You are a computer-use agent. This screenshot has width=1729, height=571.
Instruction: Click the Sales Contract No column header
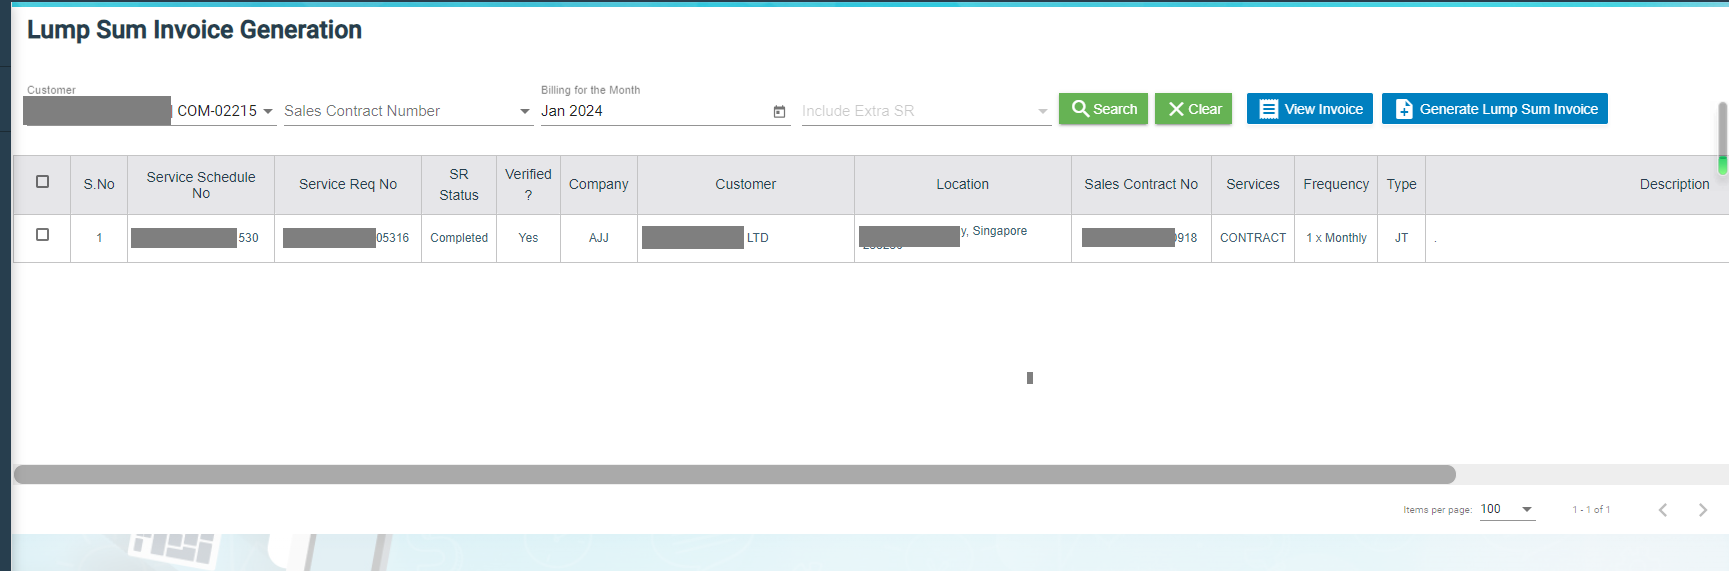coord(1141,185)
